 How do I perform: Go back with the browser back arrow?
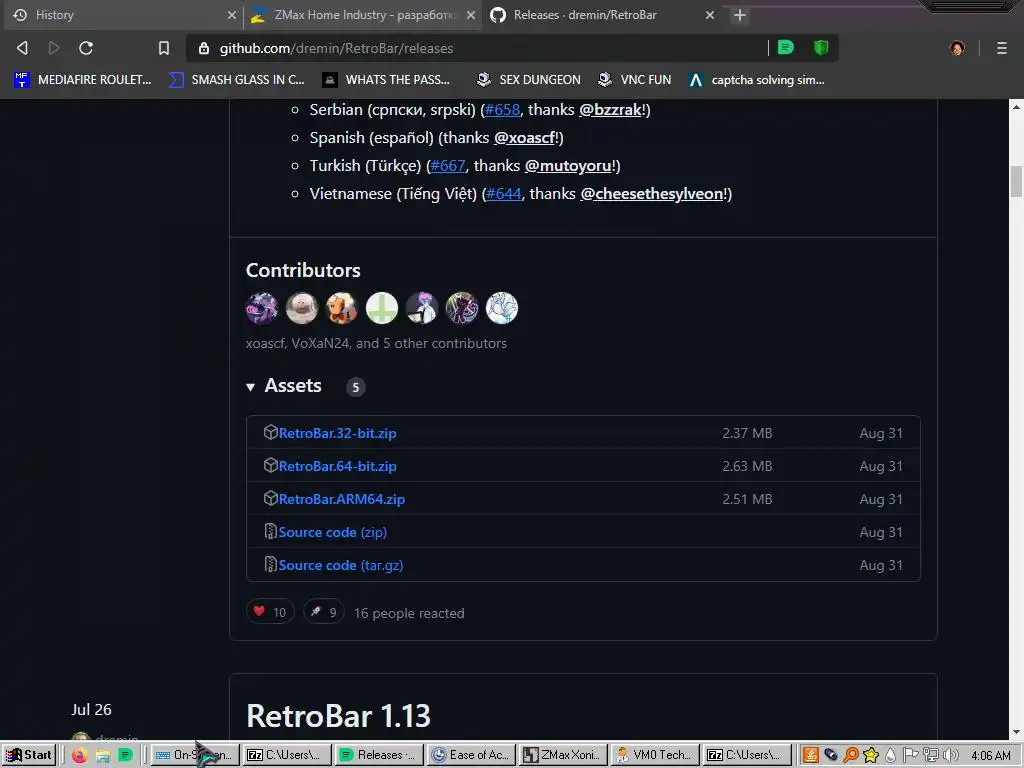(x=22, y=48)
